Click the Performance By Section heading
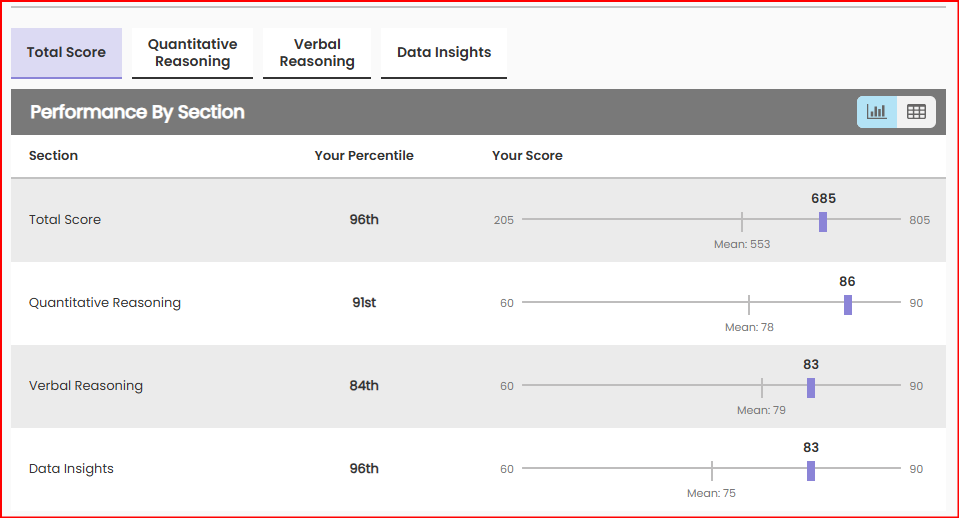The height and width of the screenshot is (518, 959). pos(137,112)
